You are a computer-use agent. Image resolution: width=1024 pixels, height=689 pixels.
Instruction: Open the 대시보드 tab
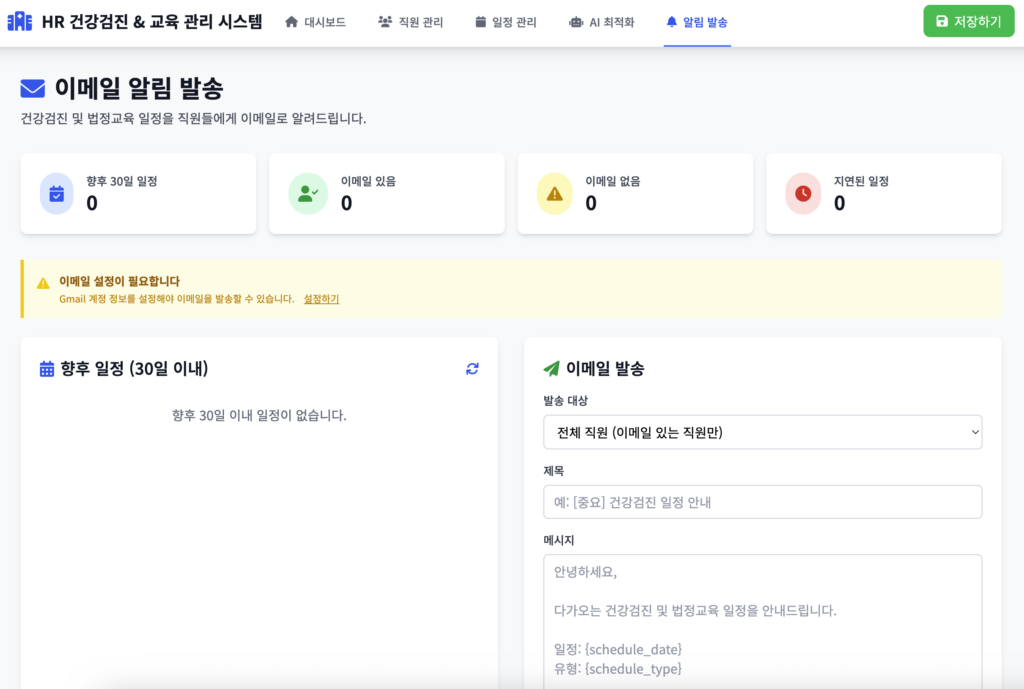pyautogui.click(x=315, y=22)
